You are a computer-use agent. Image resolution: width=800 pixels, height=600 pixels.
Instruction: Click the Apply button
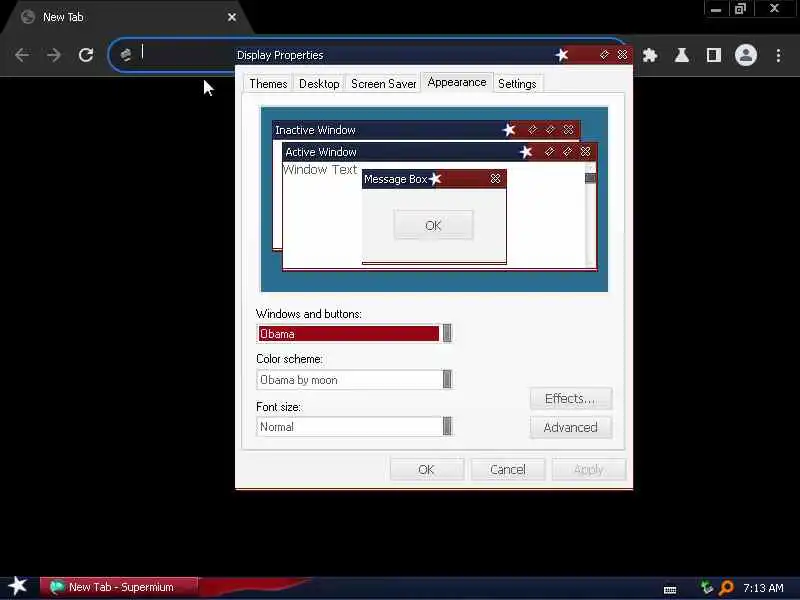[x=589, y=469]
